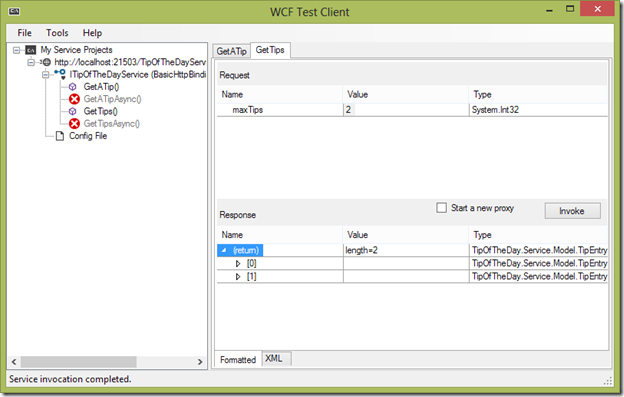Click the My Service Projects console icon
The image size is (624, 397).
tap(31, 50)
